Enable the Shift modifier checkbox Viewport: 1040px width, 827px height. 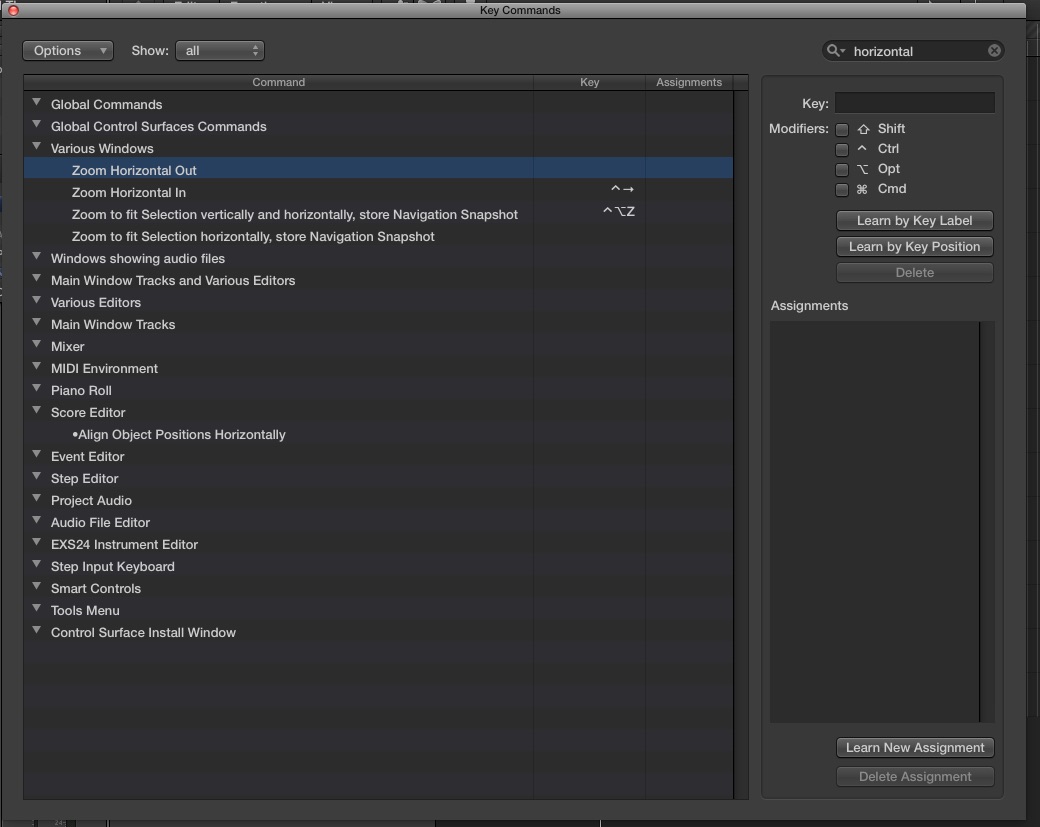point(841,128)
